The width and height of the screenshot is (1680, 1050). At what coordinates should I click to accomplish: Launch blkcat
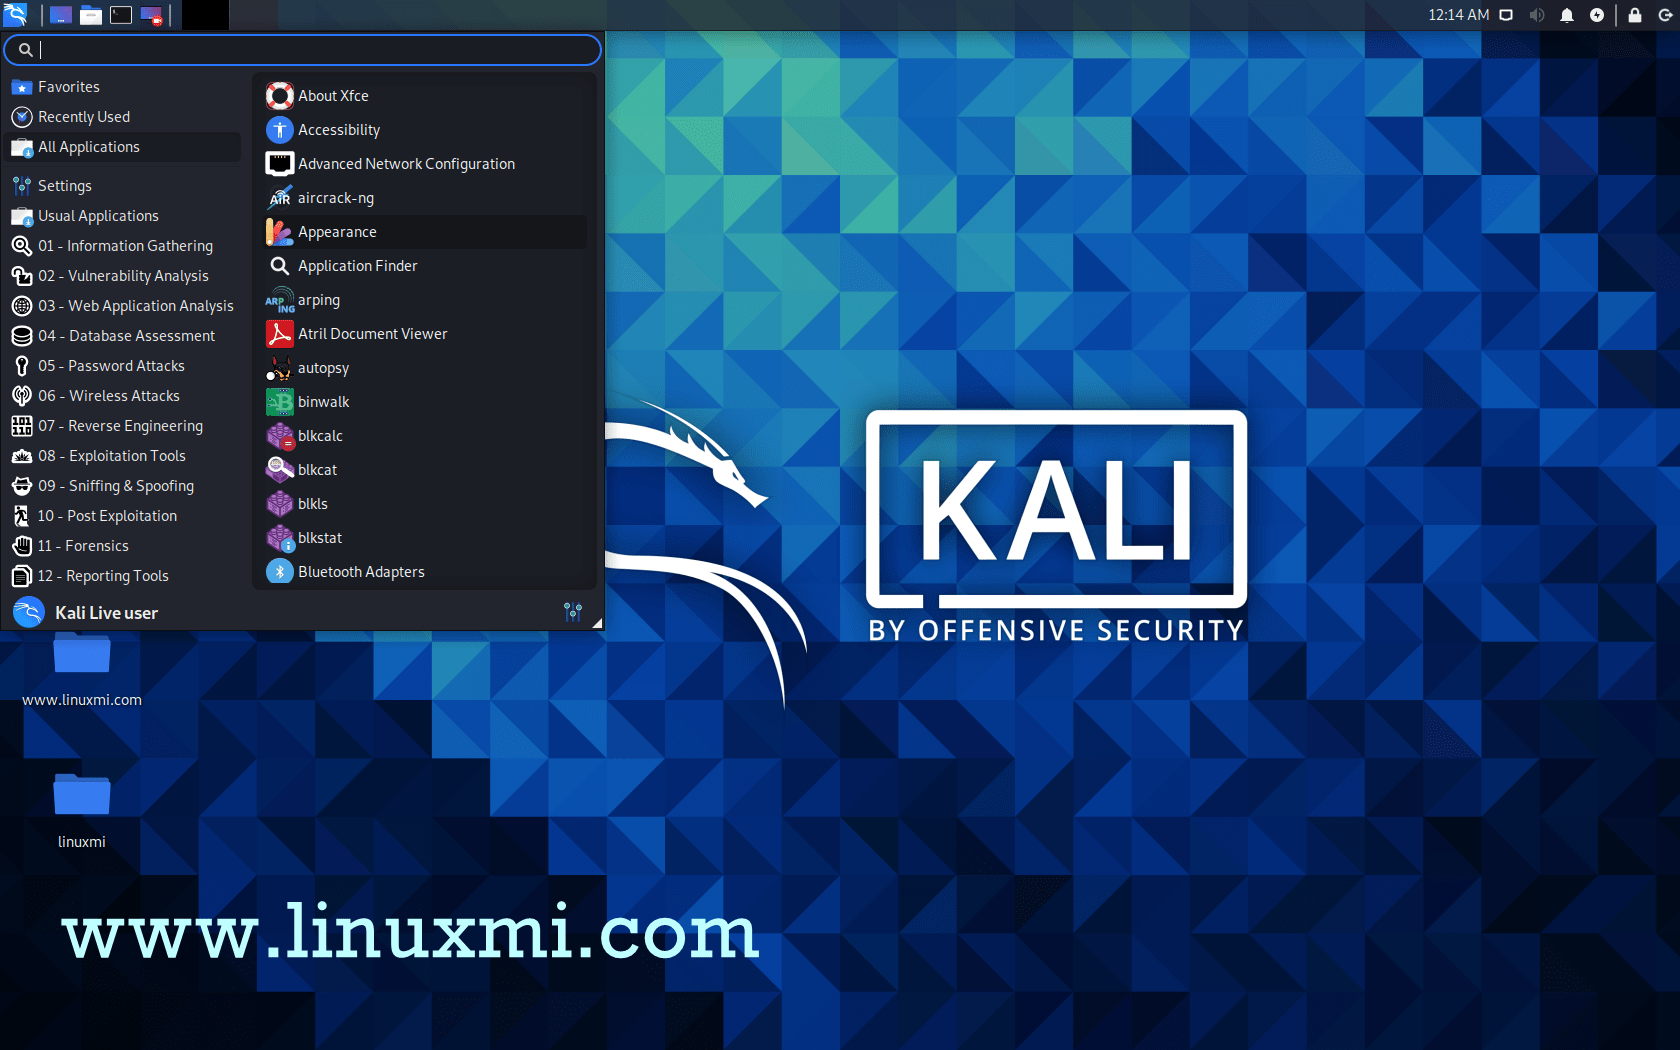[x=424, y=470]
